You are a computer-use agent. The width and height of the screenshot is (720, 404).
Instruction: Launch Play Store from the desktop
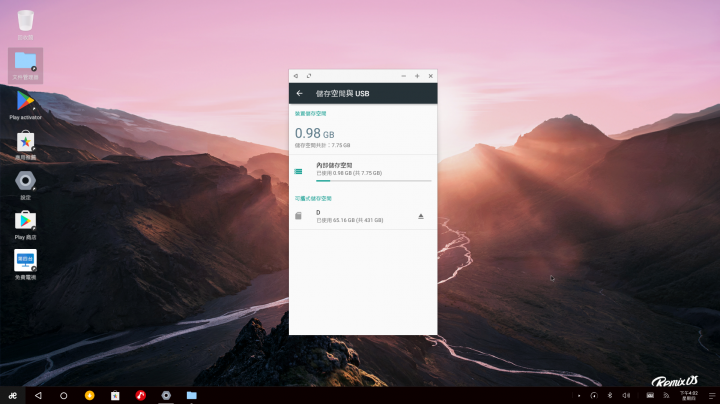pyautogui.click(x=25, y=223)
